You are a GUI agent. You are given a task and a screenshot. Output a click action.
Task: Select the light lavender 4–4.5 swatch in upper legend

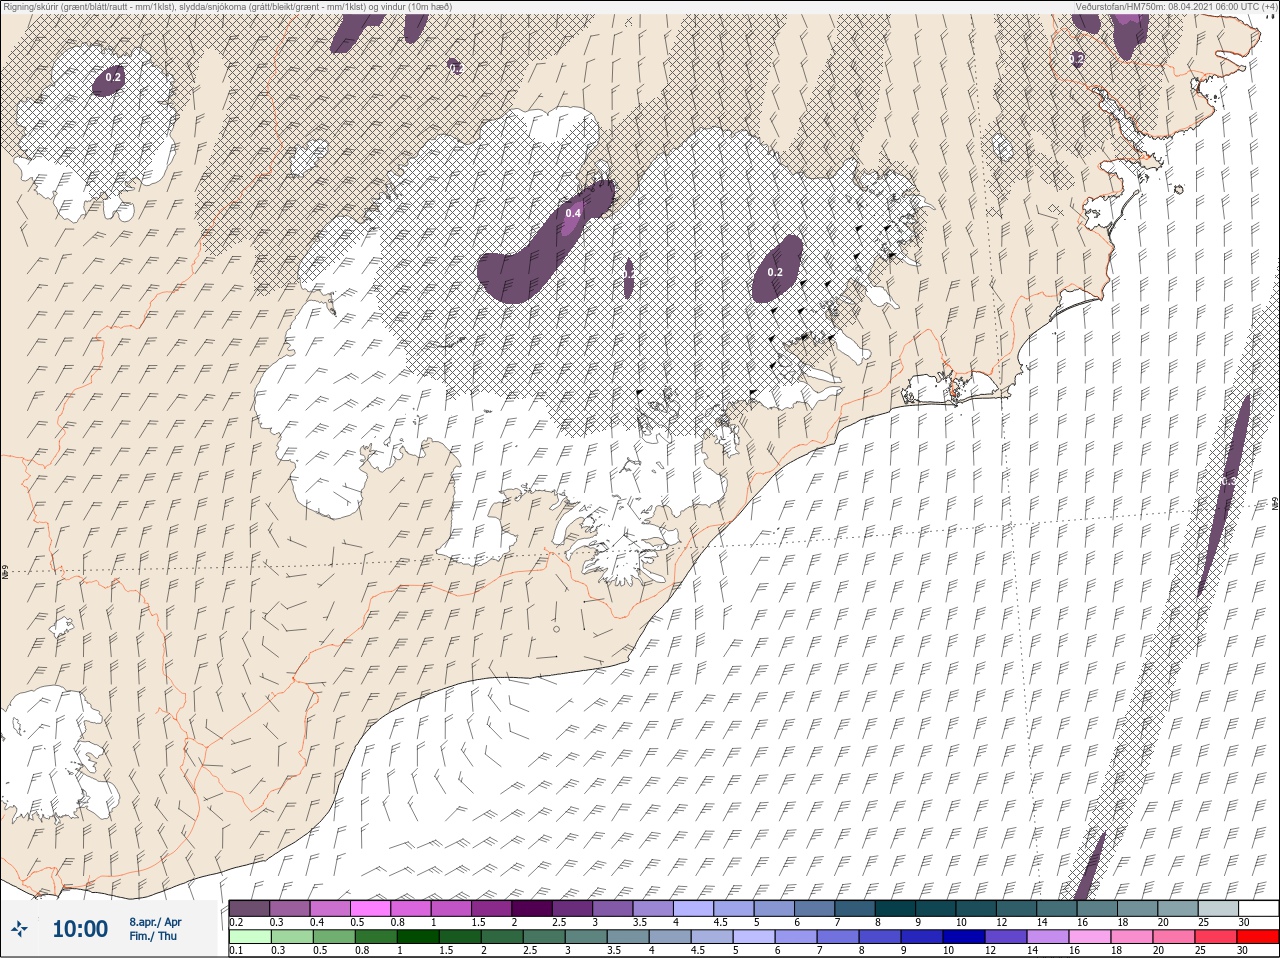tap(694, 909)
